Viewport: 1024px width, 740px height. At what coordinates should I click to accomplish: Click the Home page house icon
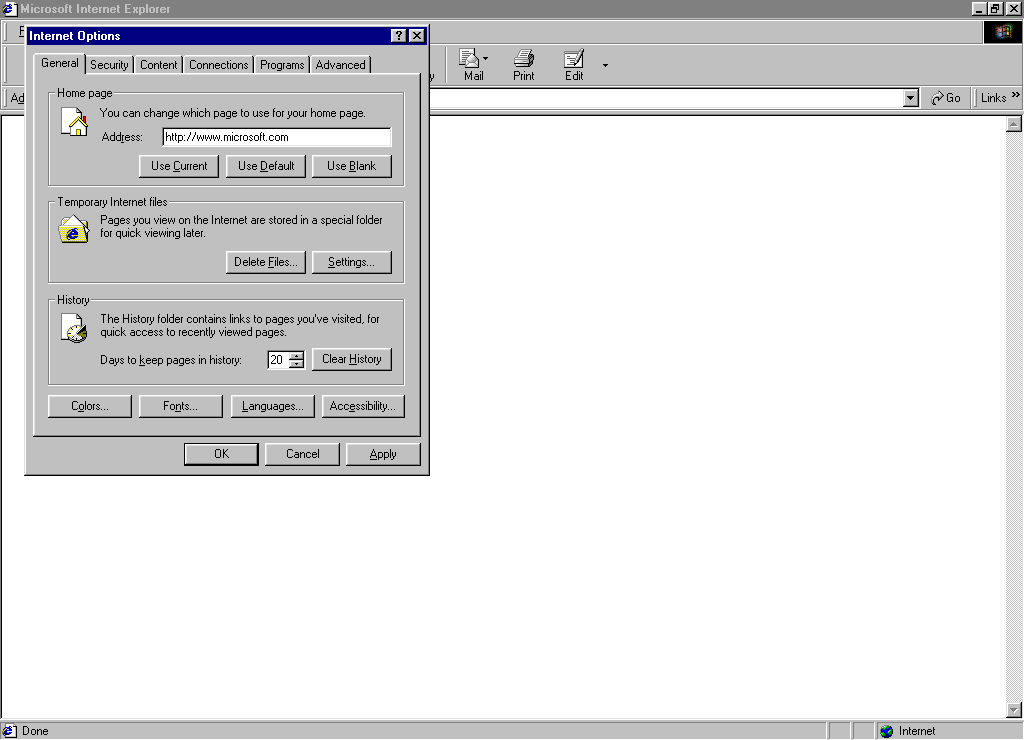(x=74, y=121)
